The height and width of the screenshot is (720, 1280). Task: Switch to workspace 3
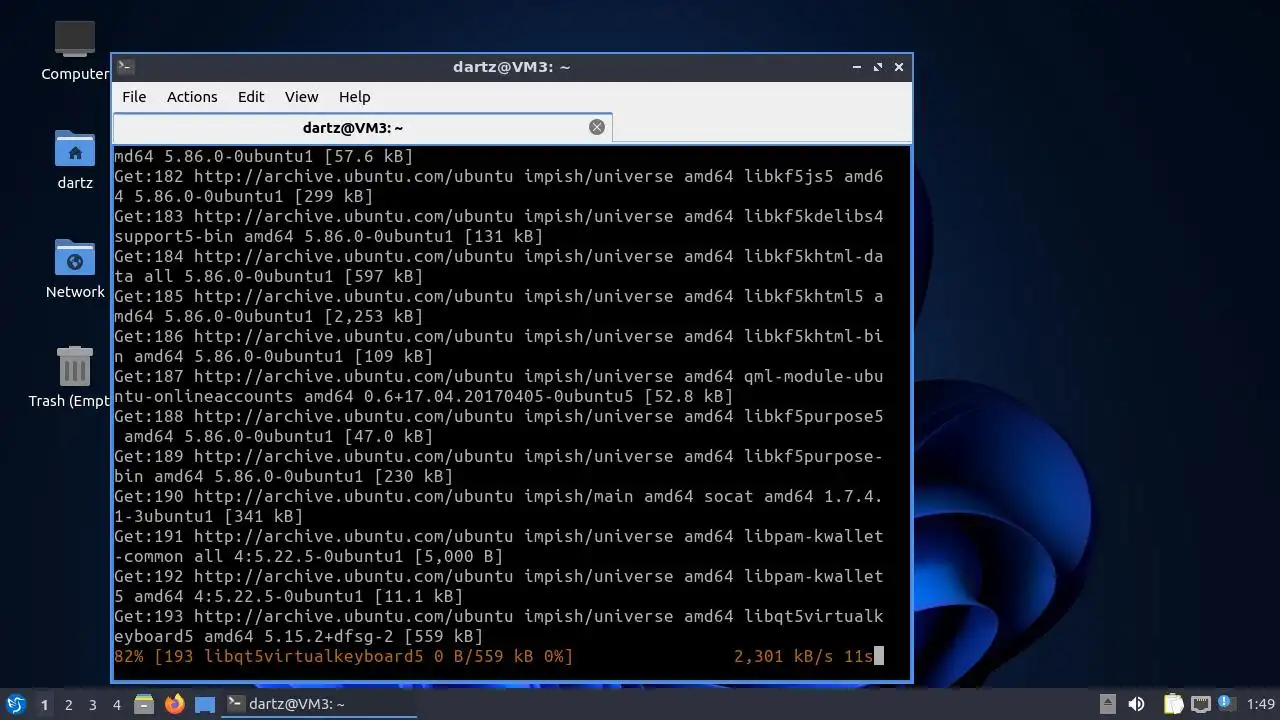(92, 704)
